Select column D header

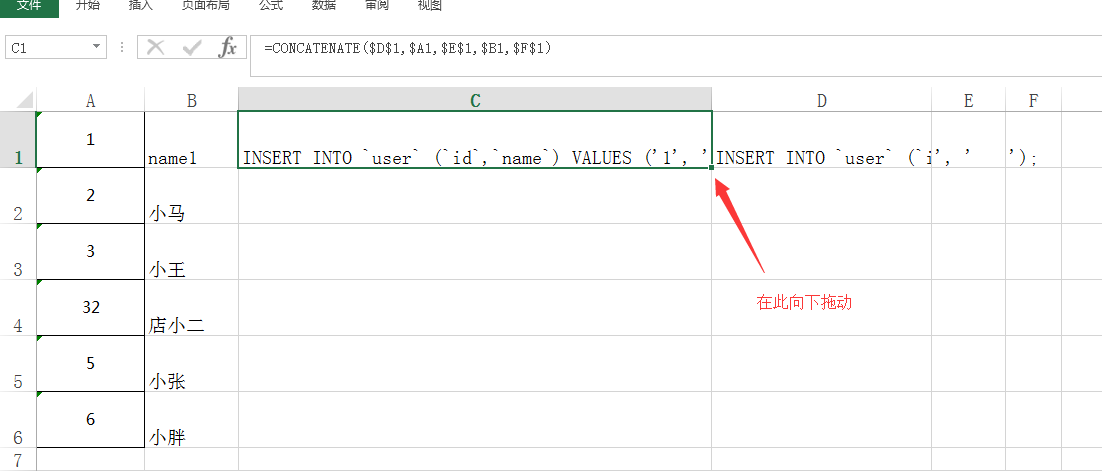click(x=822, y=101)
